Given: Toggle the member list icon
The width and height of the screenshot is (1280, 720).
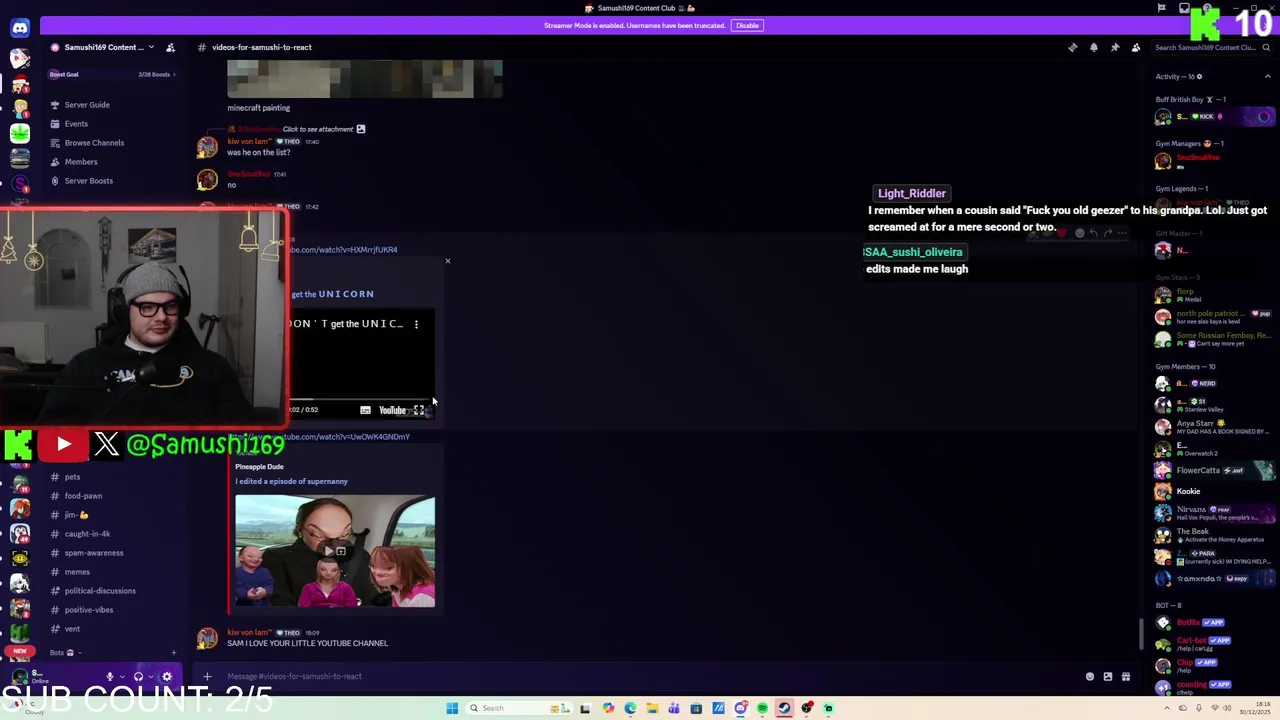Looking at the screenshot, I should pyautogui.click(x=1136, y=47).
